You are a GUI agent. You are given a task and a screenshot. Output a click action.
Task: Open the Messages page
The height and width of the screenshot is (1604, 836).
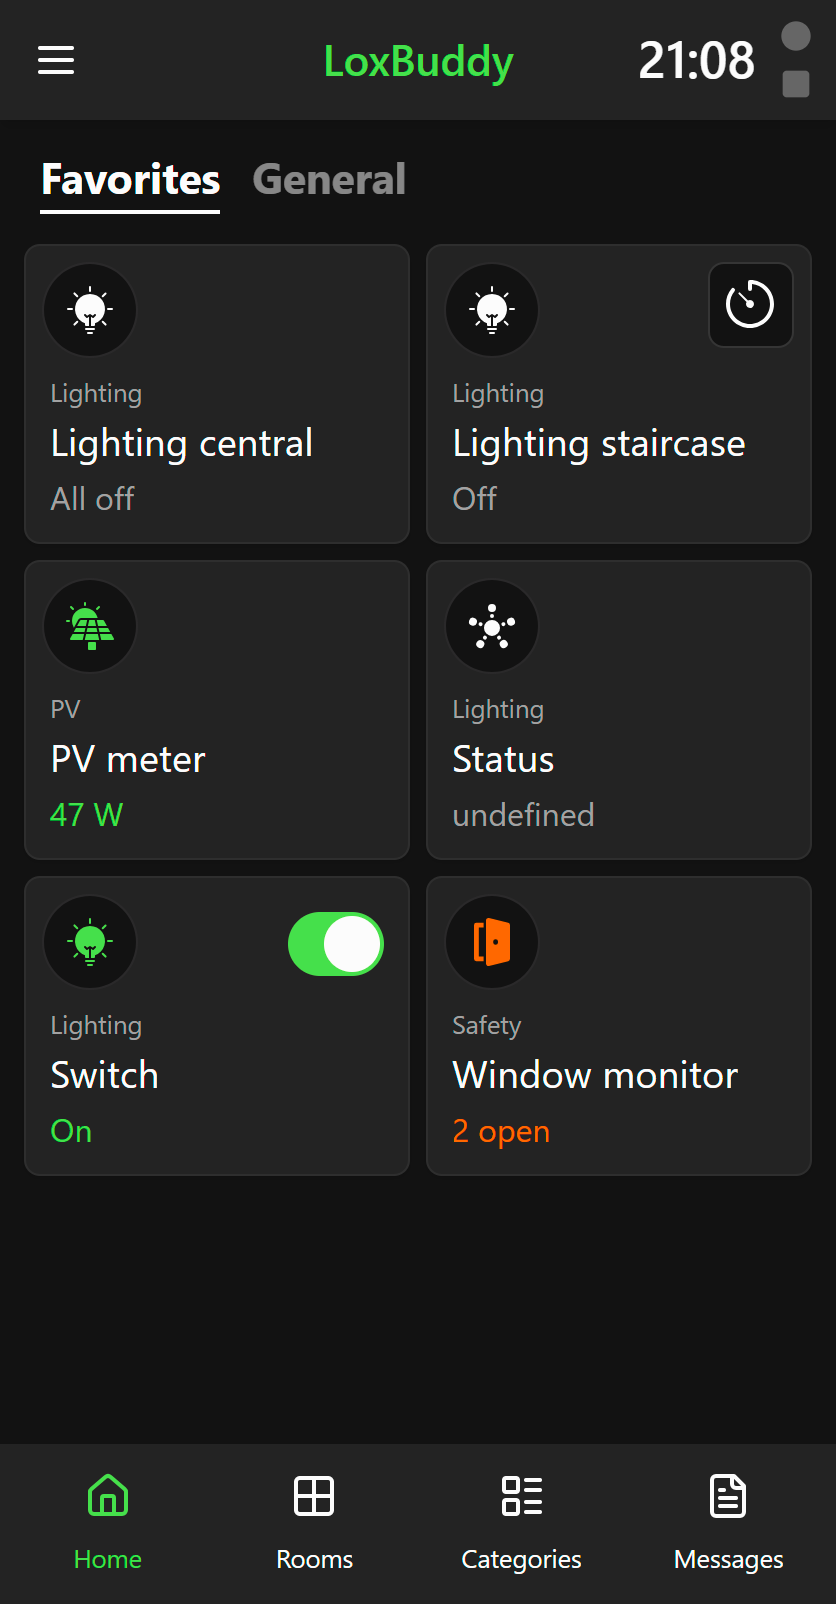click(x=728, y=1520)
